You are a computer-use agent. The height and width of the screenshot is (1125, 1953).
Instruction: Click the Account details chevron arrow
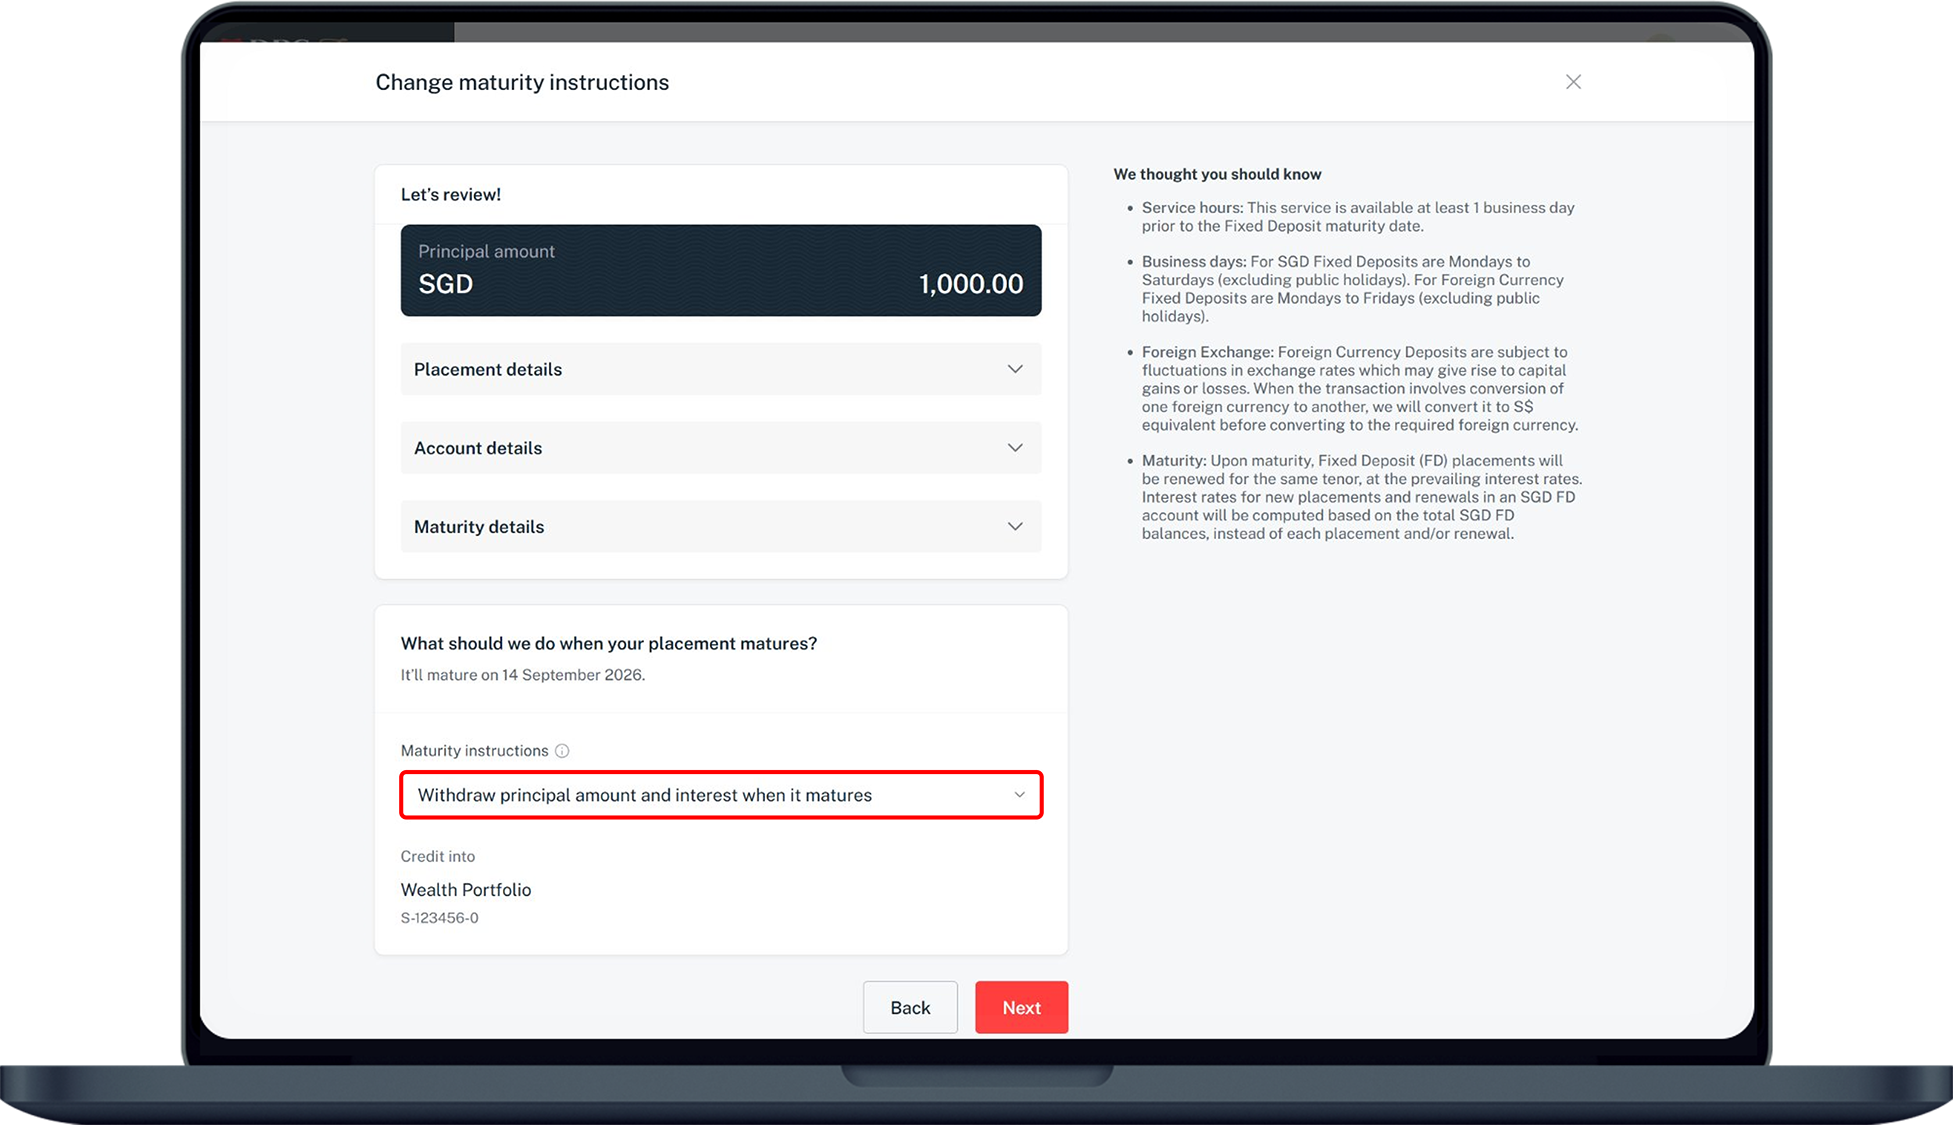click(x=1015, y=448)
